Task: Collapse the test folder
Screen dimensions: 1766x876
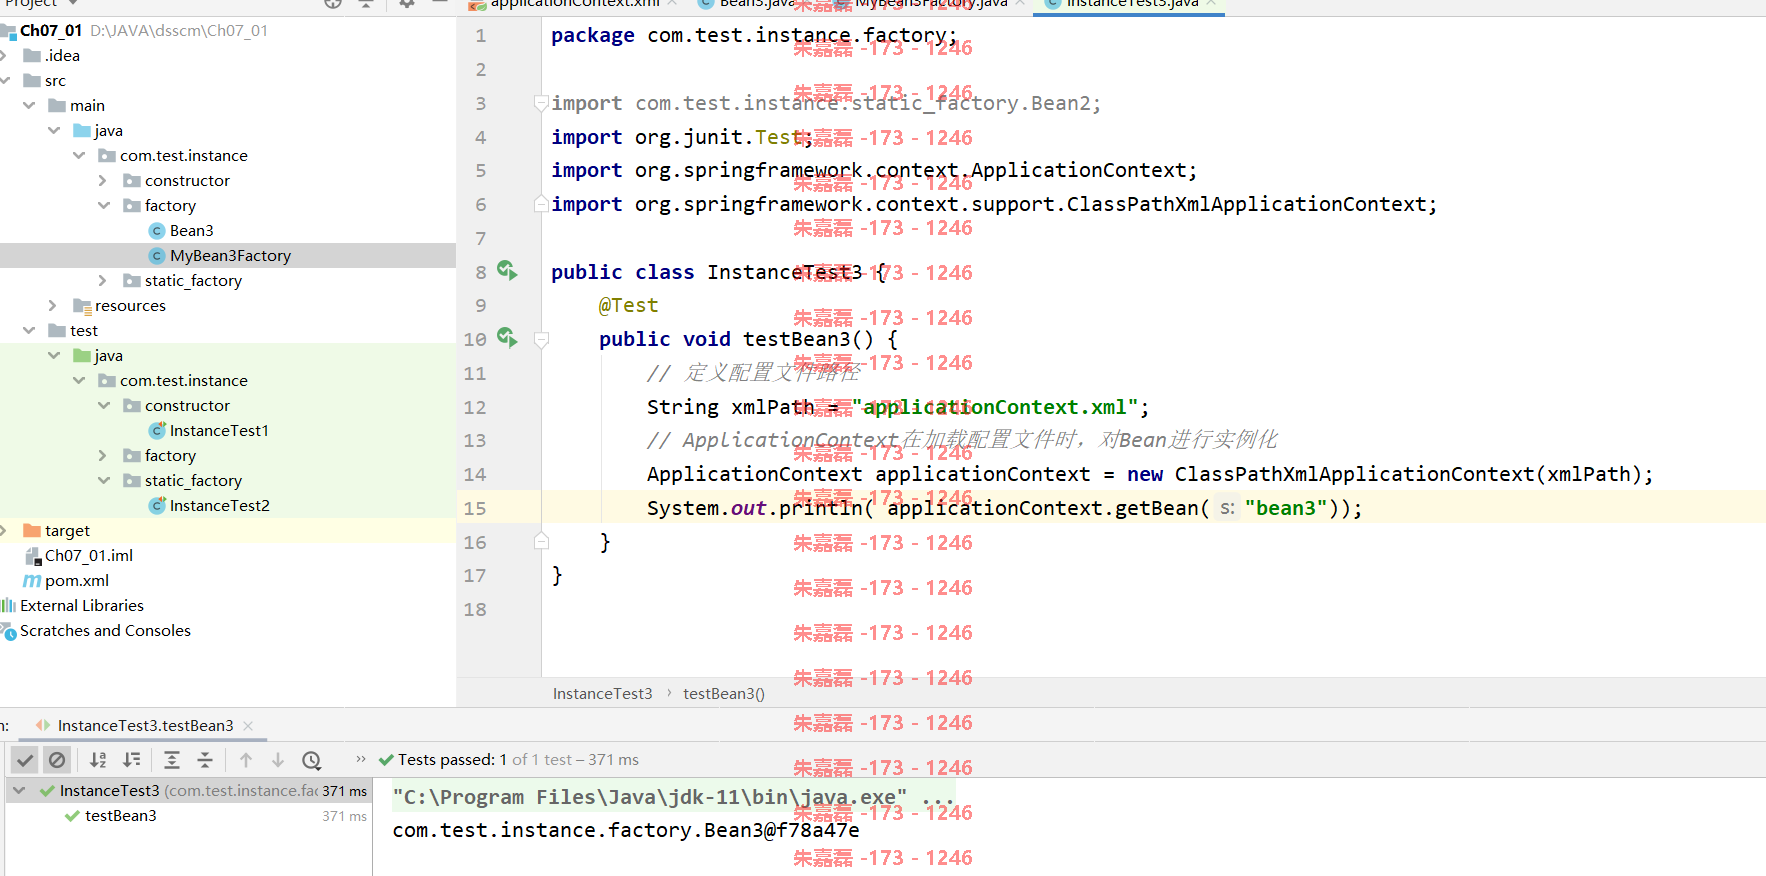Action: [x=29, y=330]
